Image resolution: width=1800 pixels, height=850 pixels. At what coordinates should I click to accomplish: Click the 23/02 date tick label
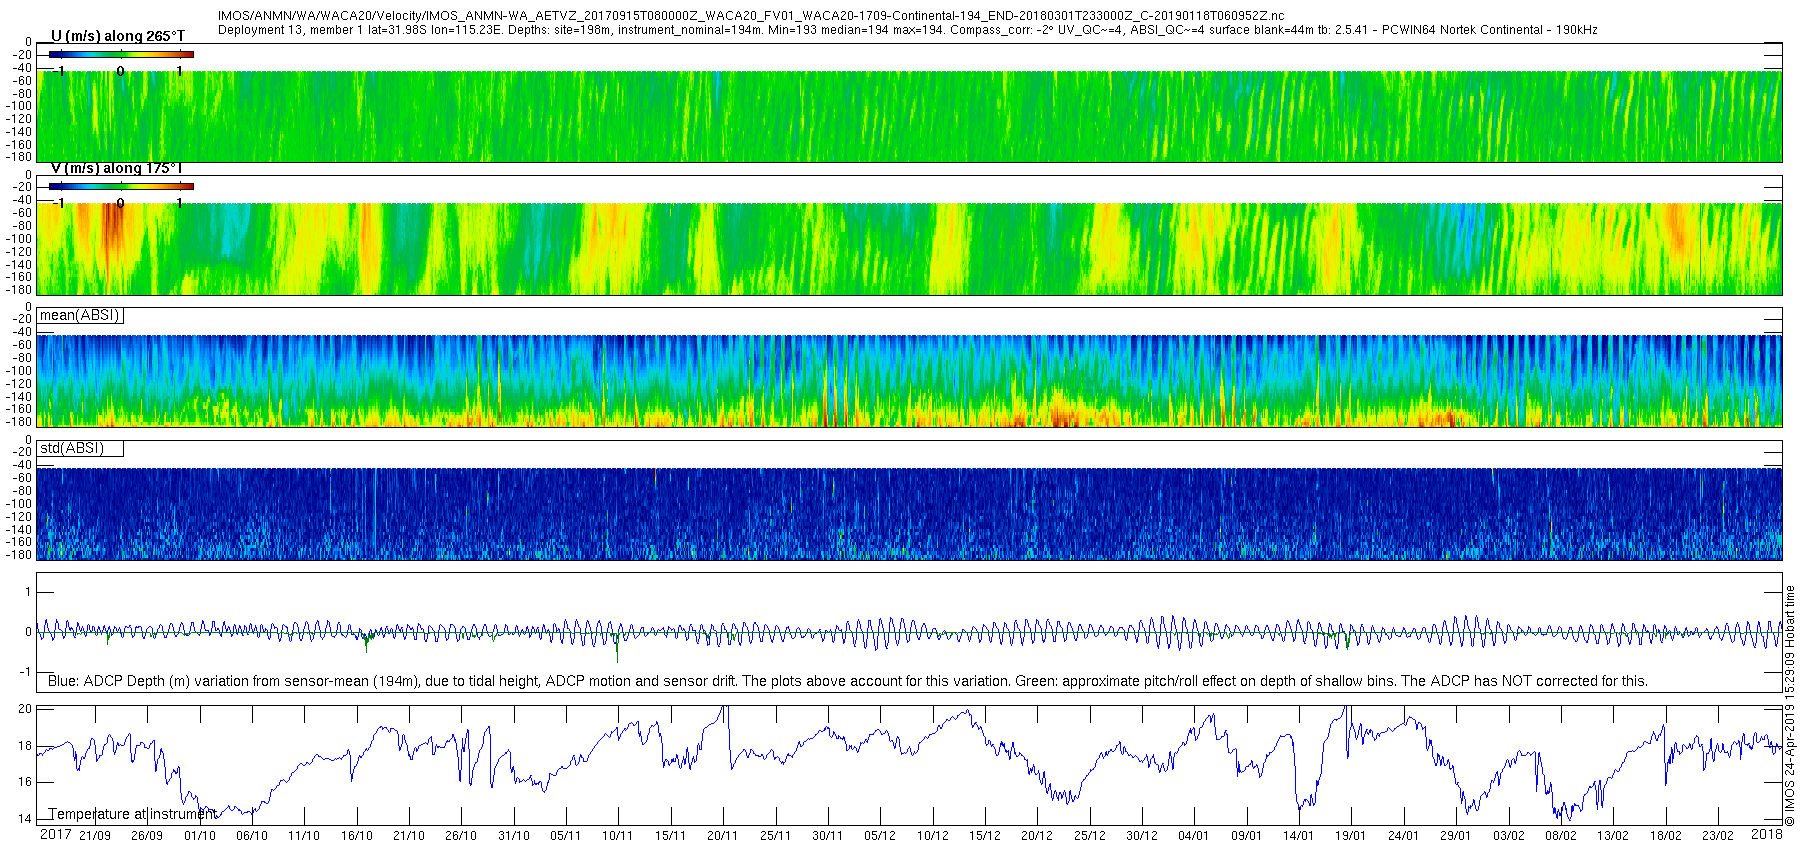(x=1718, y=836)
